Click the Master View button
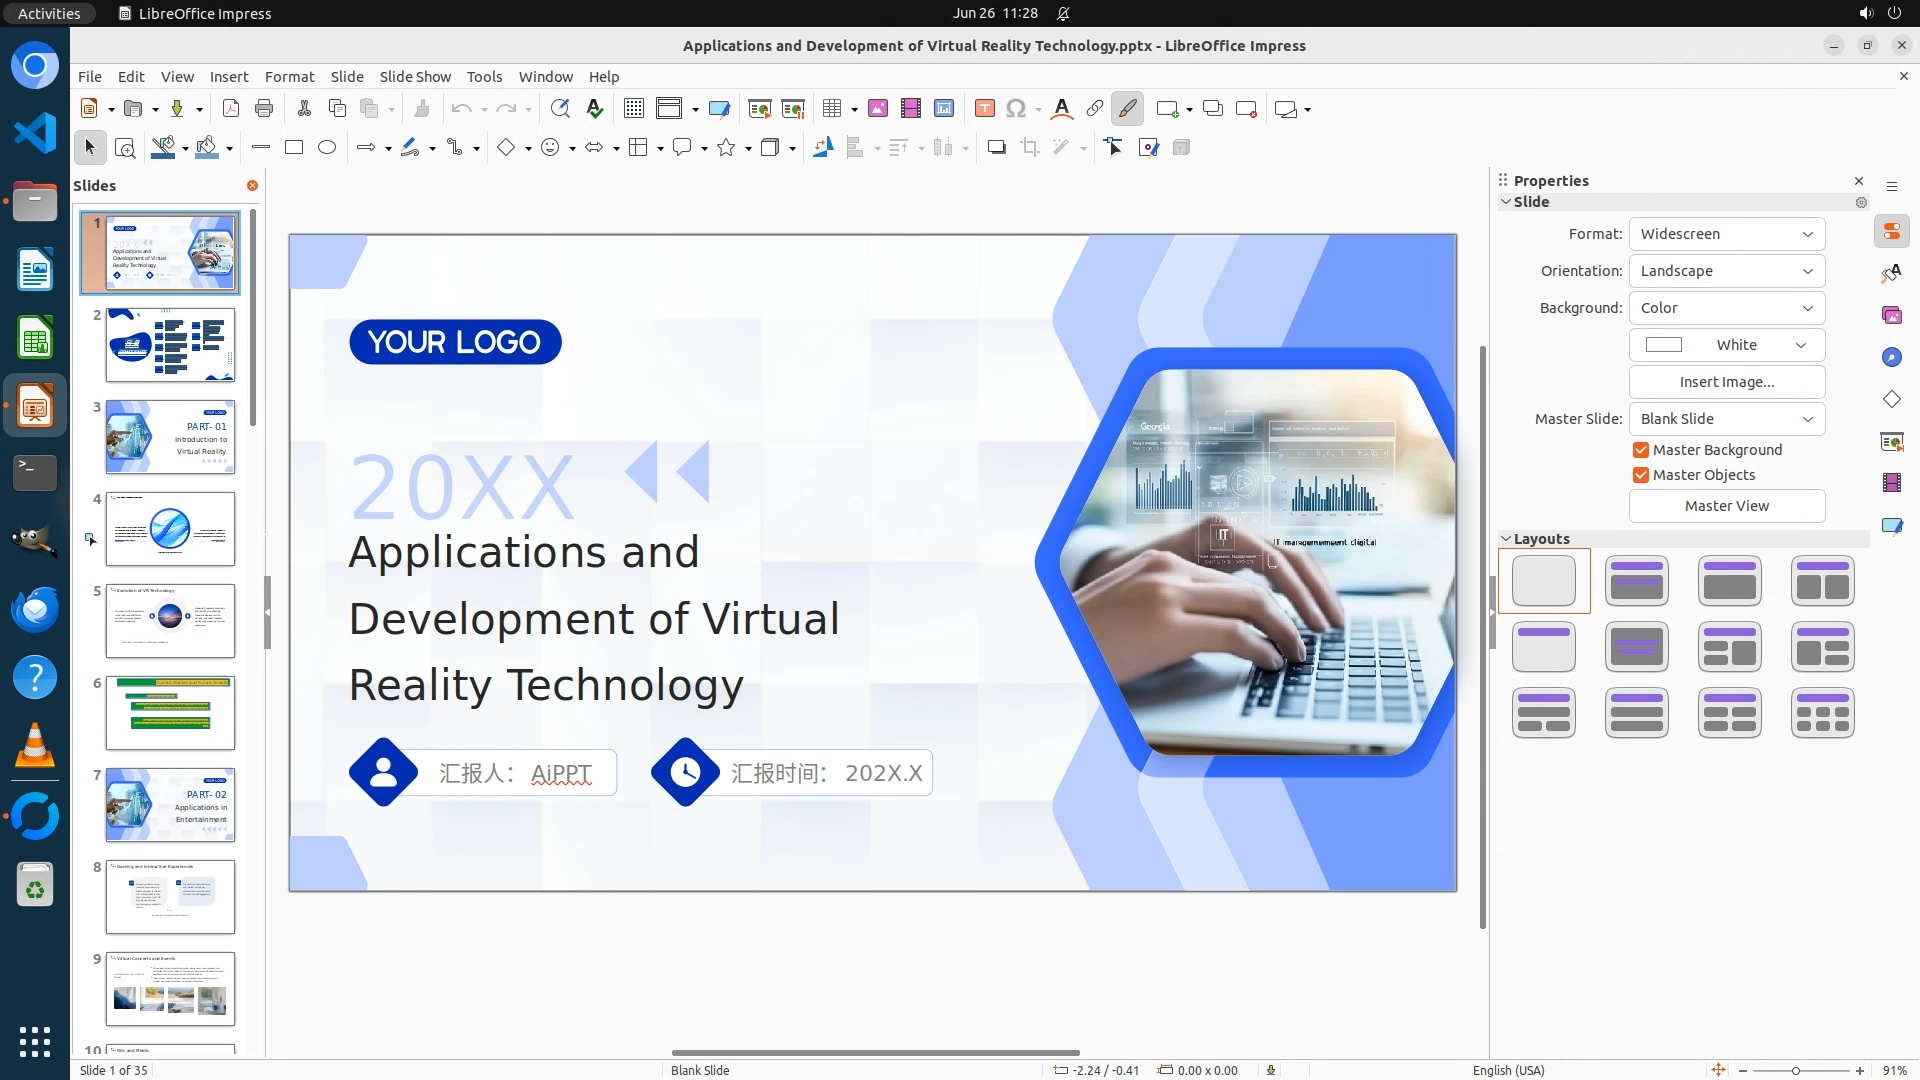 click(x=1726, y=506)
